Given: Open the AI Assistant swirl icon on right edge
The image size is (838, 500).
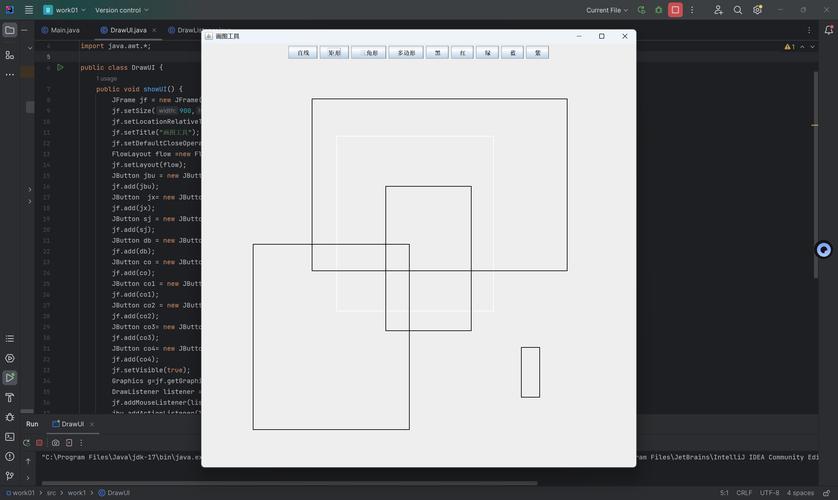Looking at the screenshot, I should (x=824, y=249).
